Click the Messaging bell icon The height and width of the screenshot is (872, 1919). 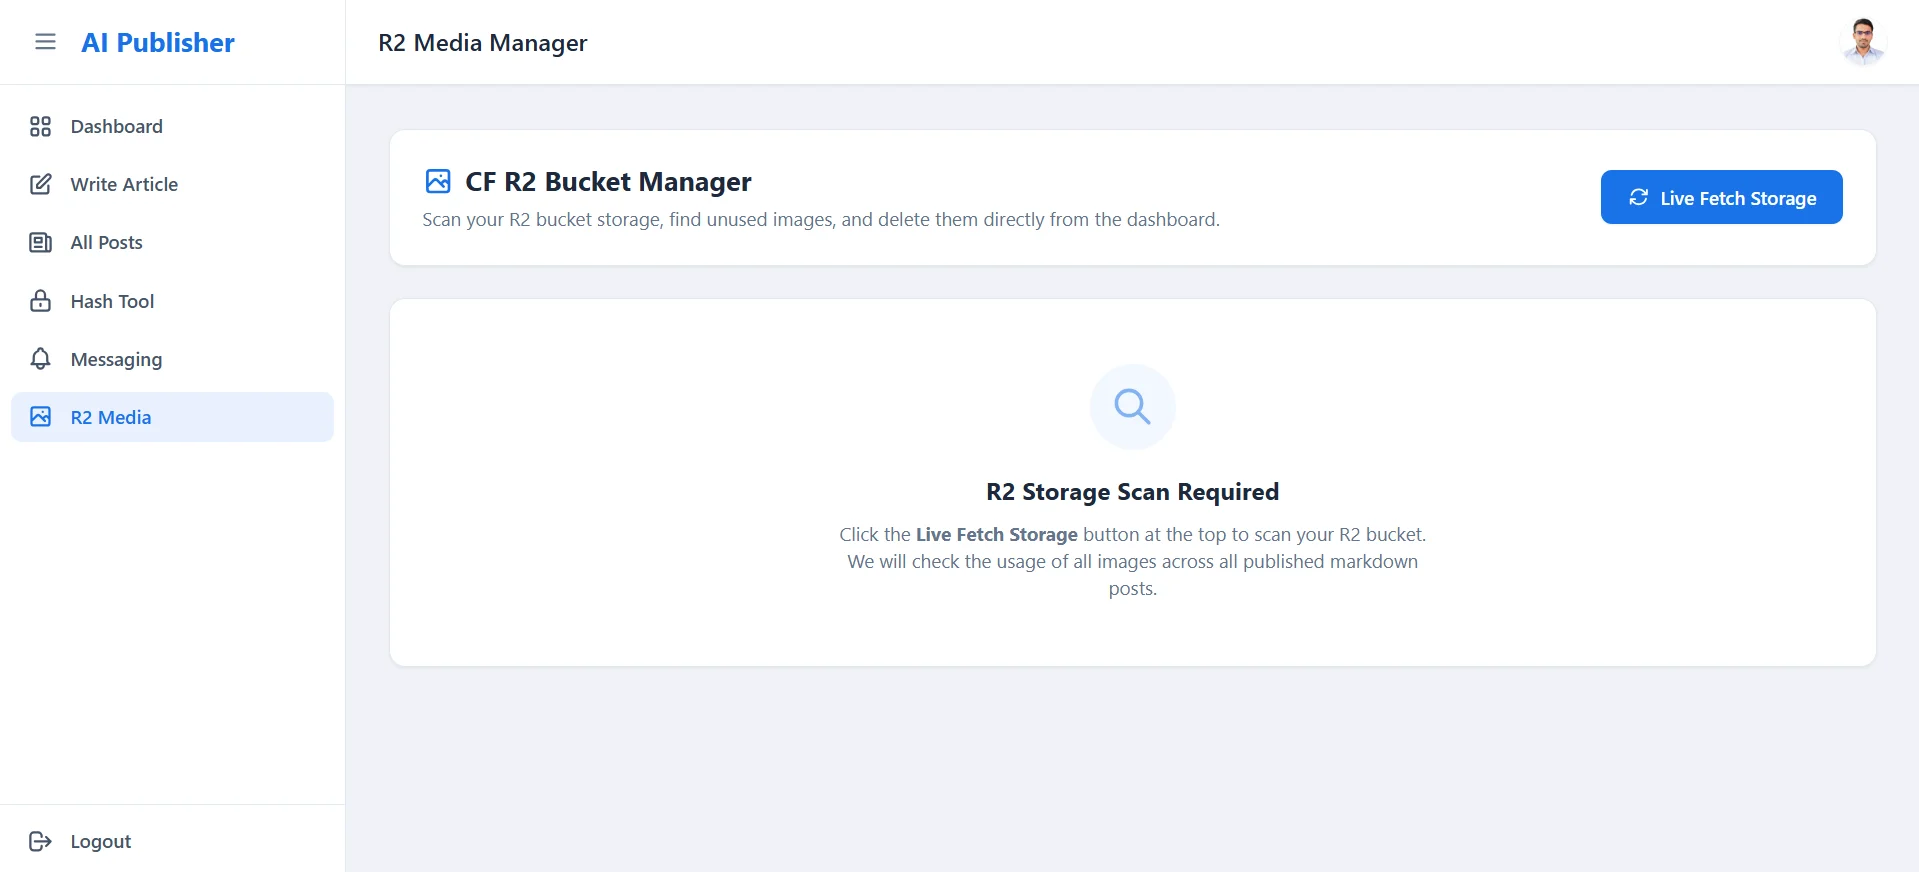[40, 359]
